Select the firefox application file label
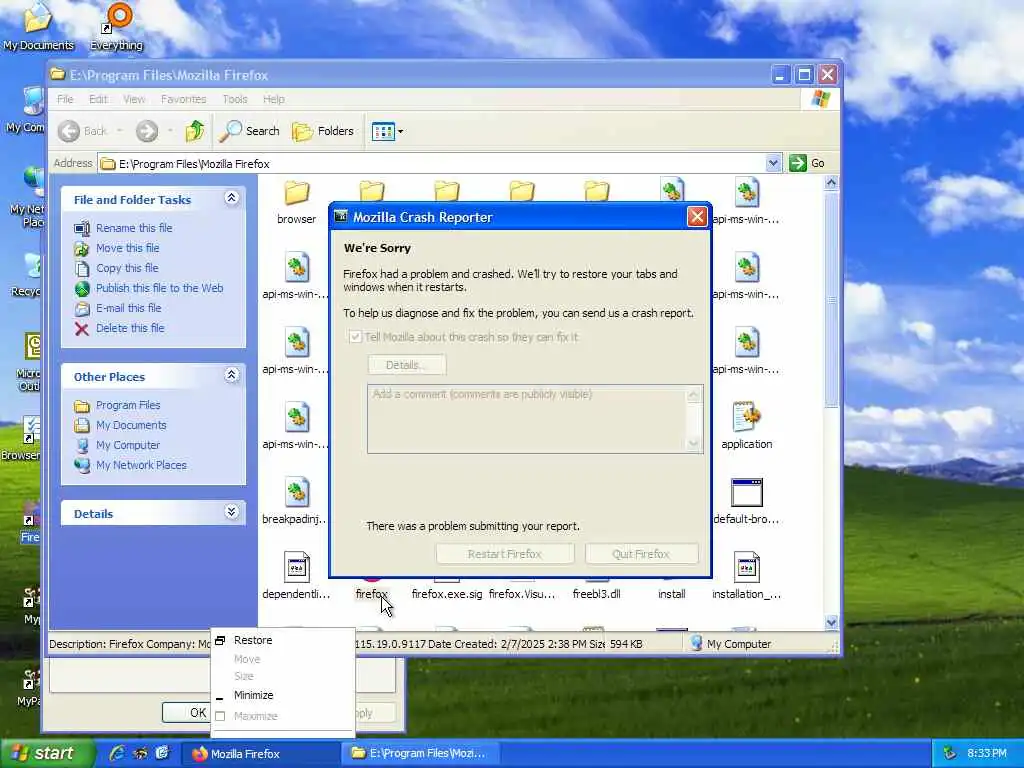The image size is (1024, 768). (372, 594)
